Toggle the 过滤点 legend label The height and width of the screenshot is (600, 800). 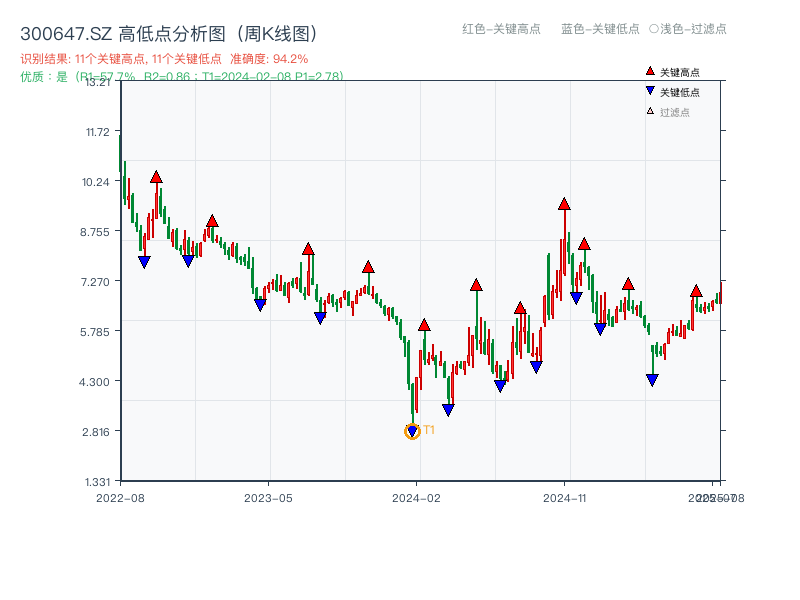click(674, 112)
